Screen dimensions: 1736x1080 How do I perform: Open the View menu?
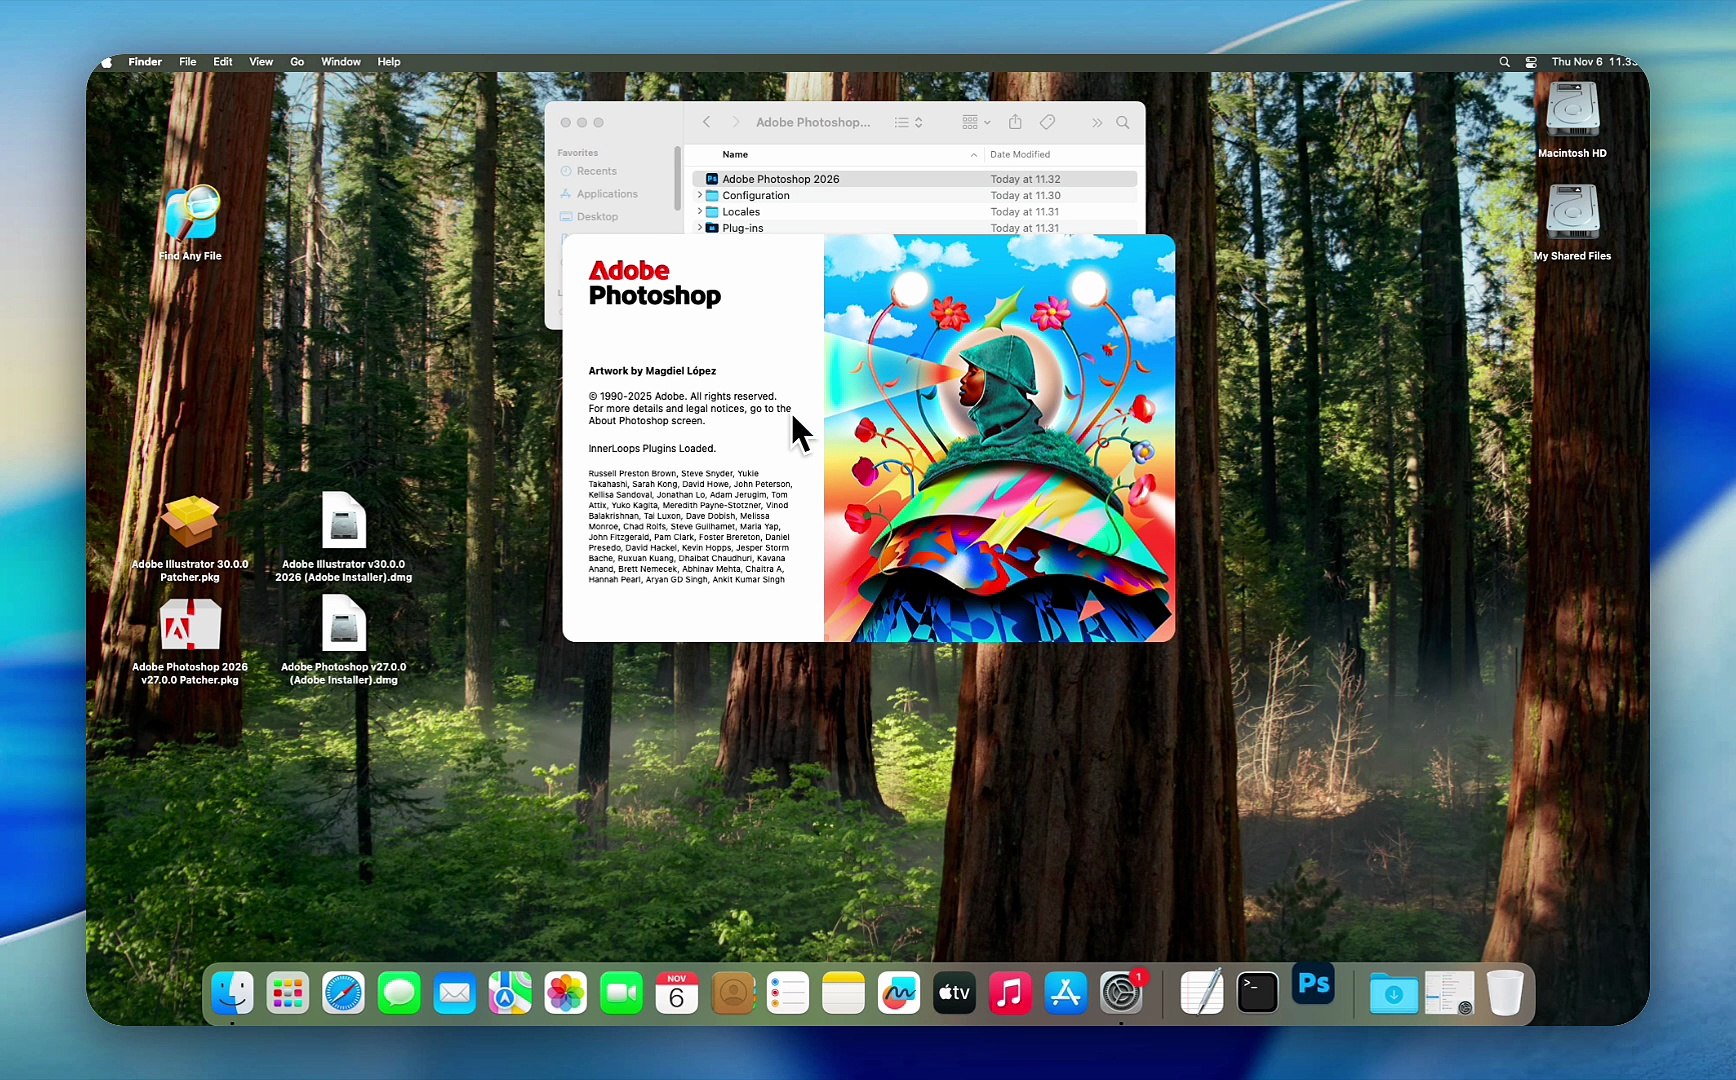click(x=261, y=62)
